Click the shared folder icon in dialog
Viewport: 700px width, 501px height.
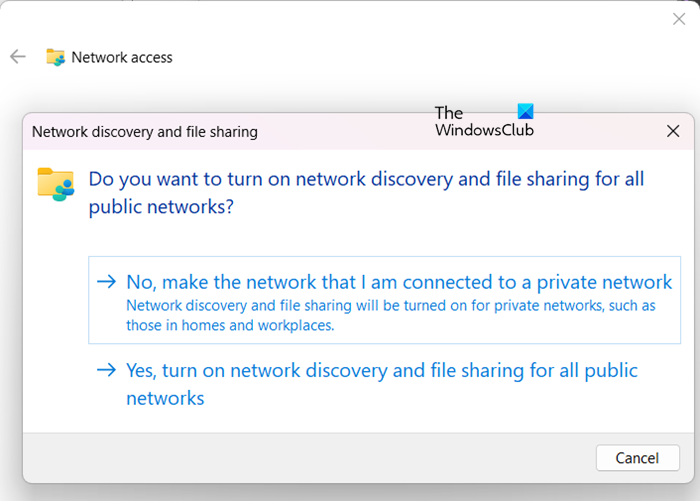coord(55,184)
